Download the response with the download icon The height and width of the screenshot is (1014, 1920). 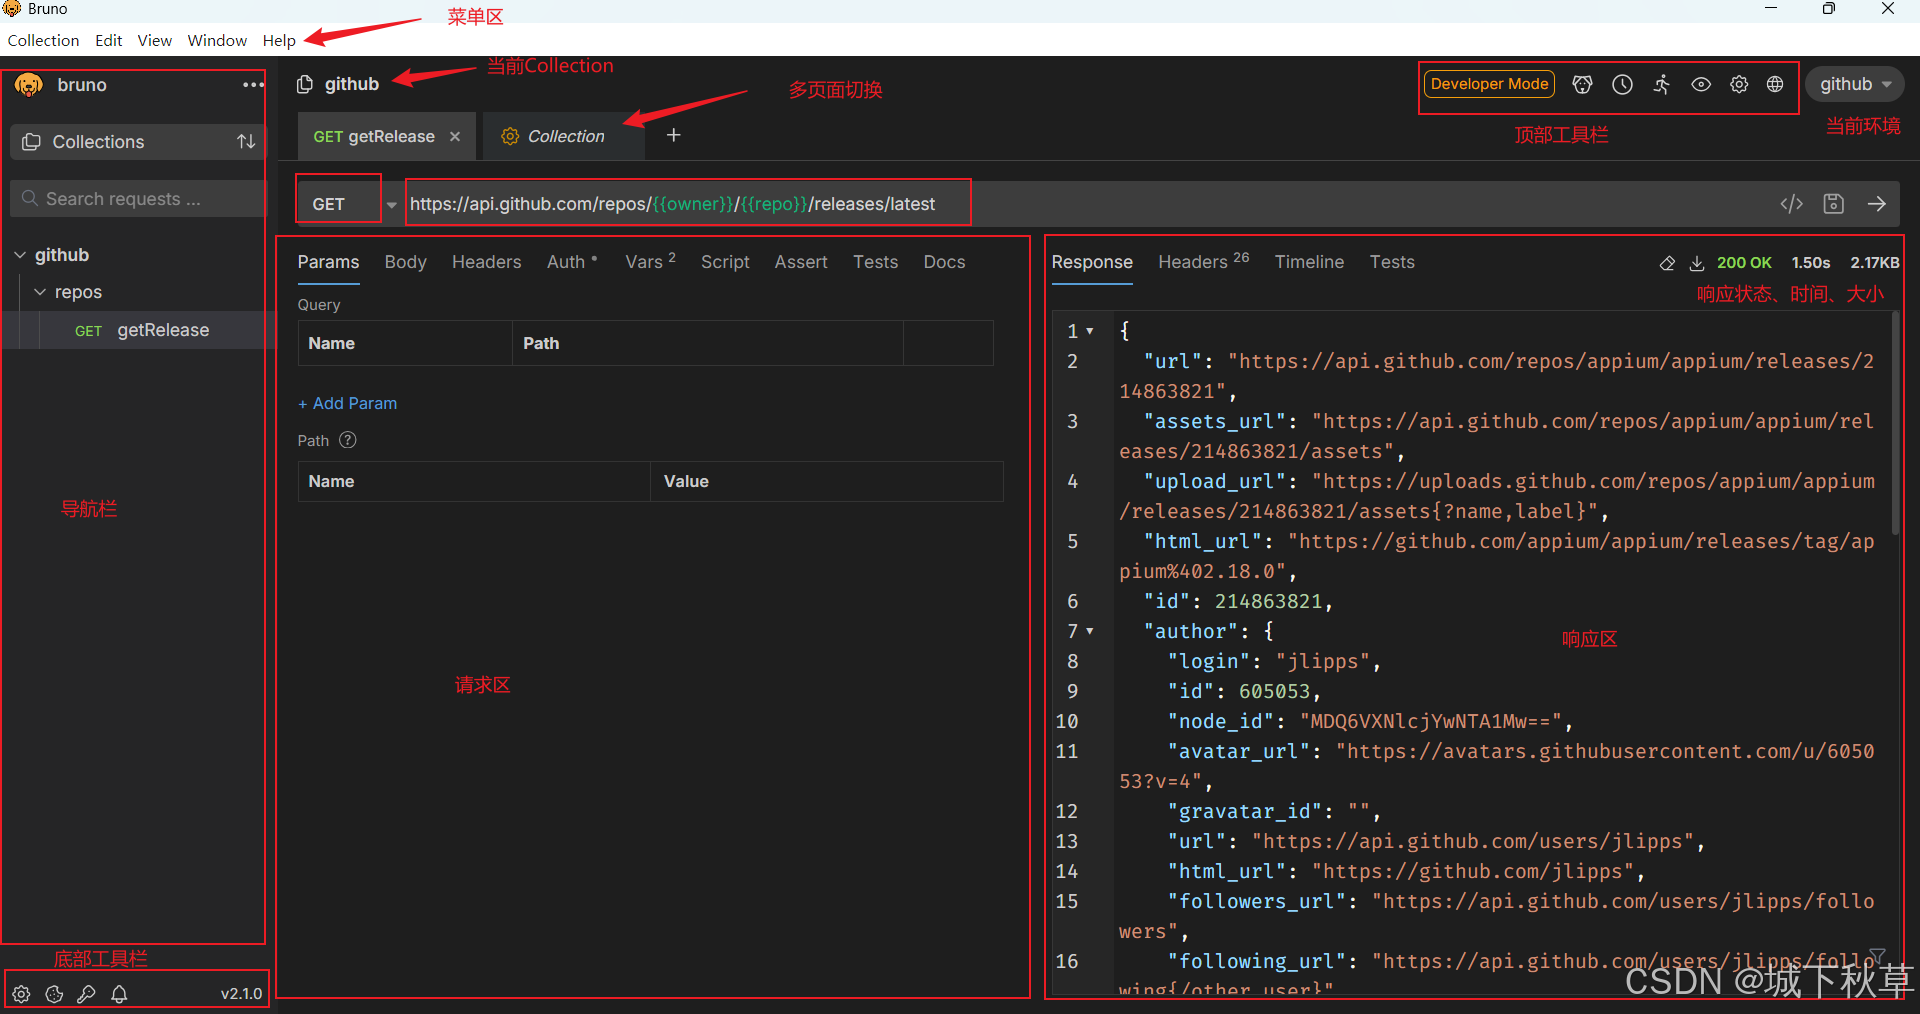click(x=1697, y=263)
